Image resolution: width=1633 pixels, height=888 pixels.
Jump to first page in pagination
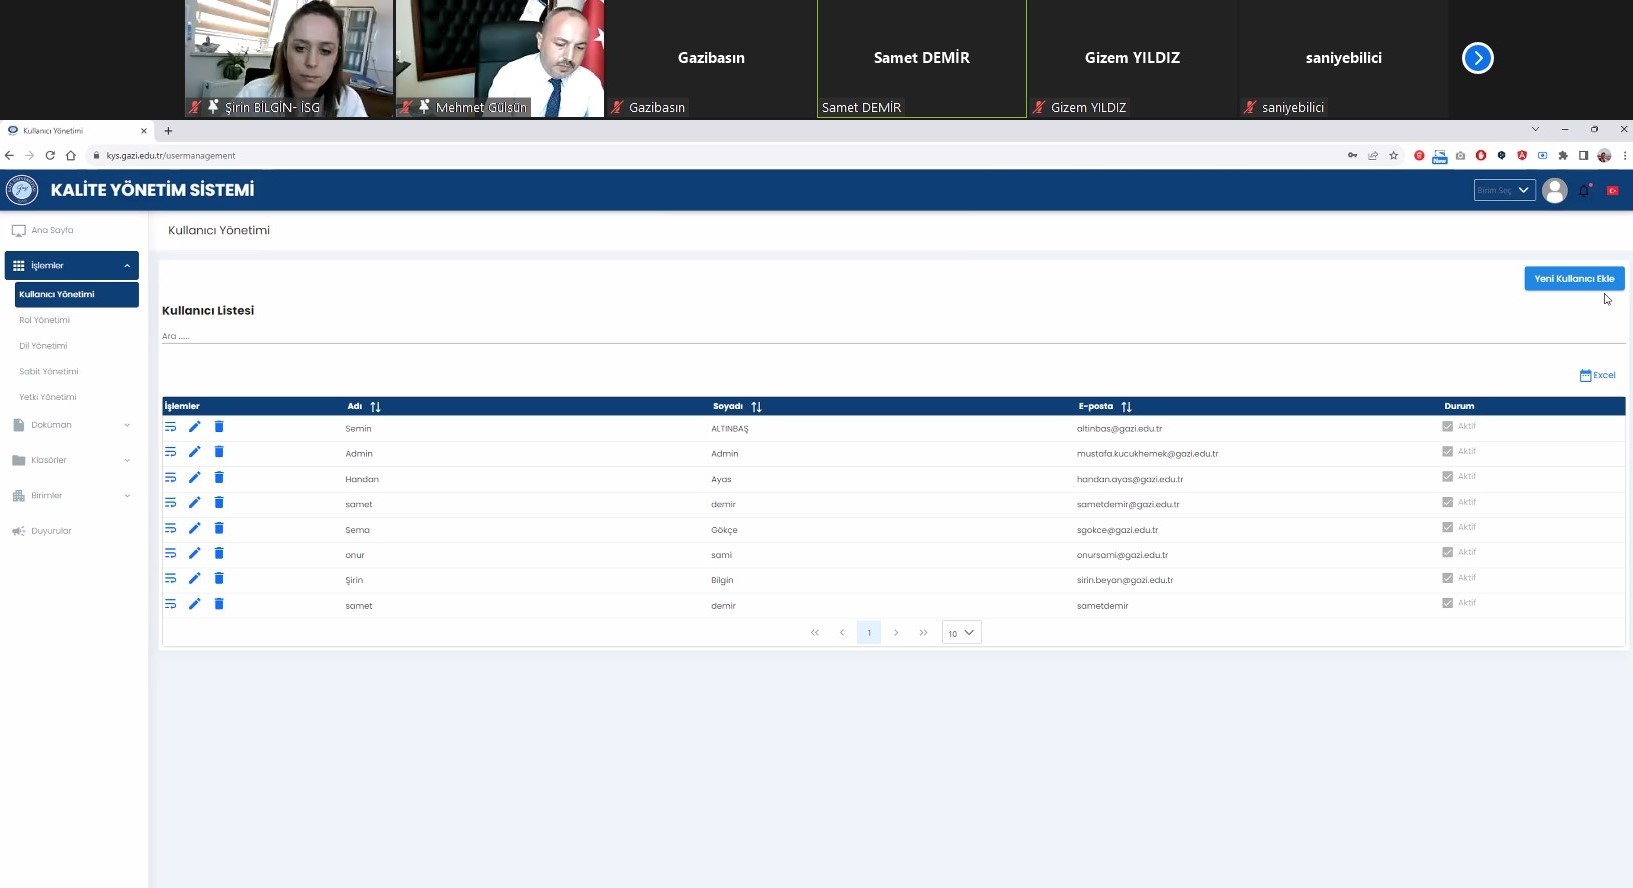[x=815, y=632]
